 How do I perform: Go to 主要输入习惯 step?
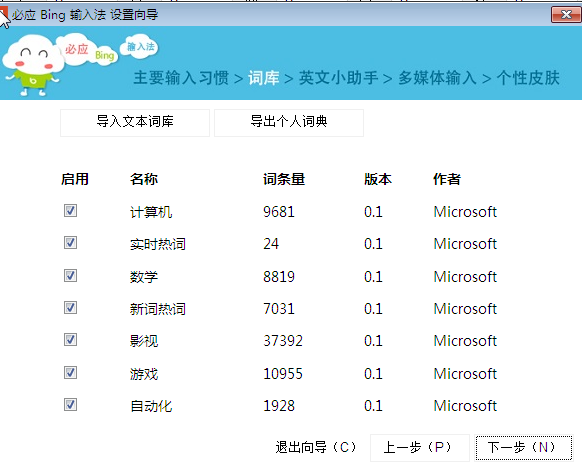(181, 78)
